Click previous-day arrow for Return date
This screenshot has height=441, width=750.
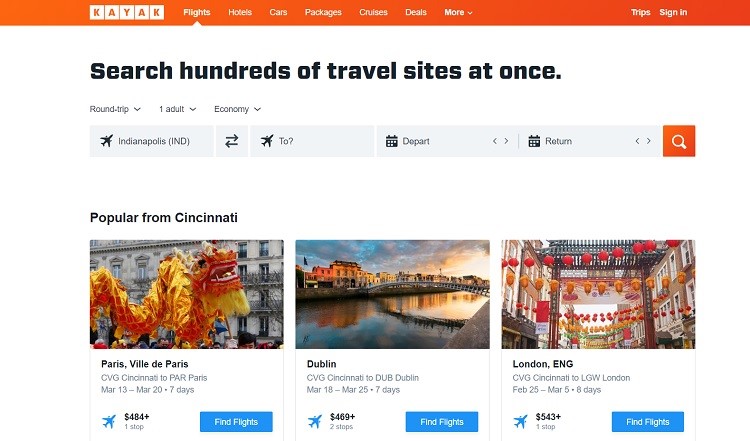tap(637, 141)
